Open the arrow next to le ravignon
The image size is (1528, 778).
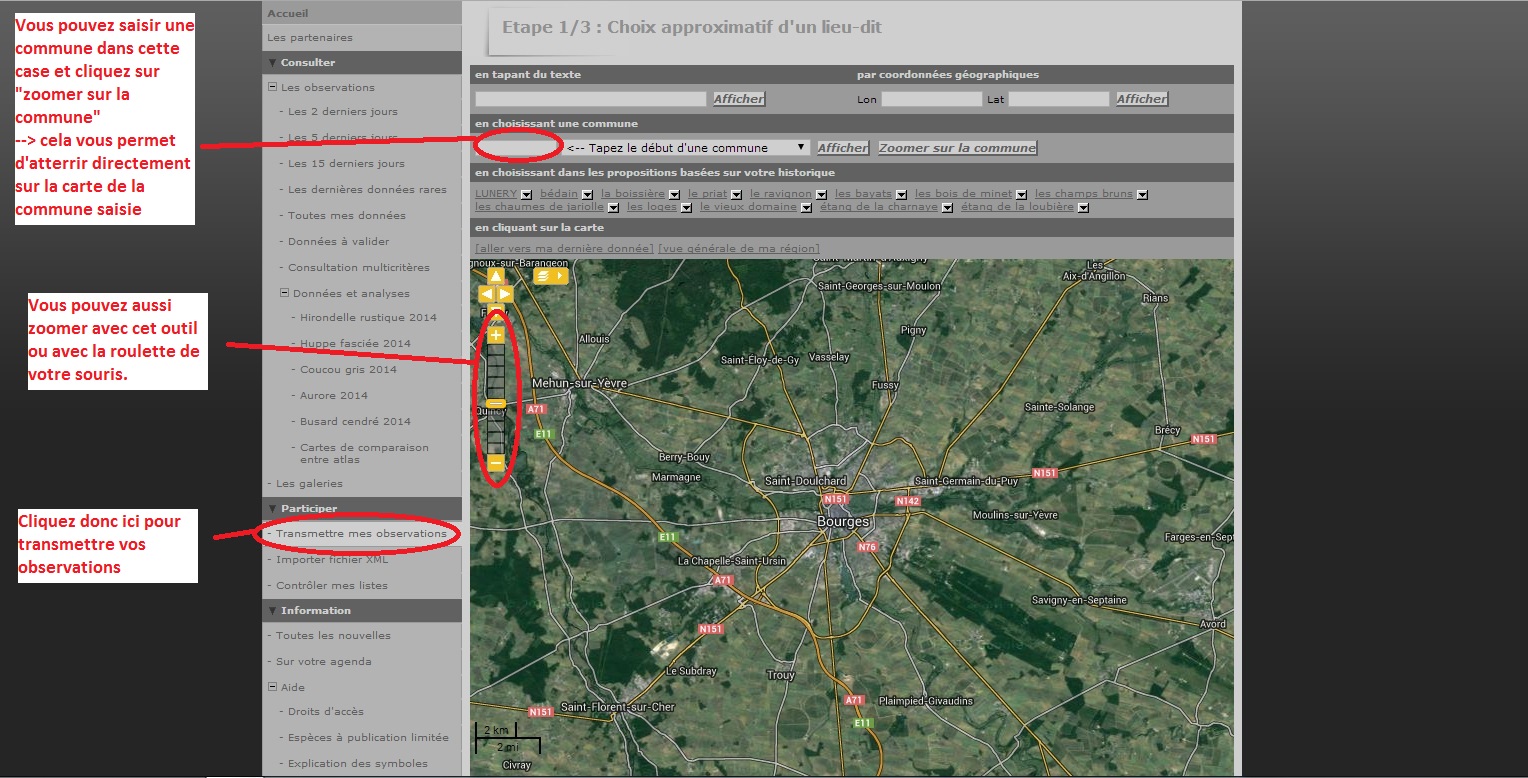point(821,195)
